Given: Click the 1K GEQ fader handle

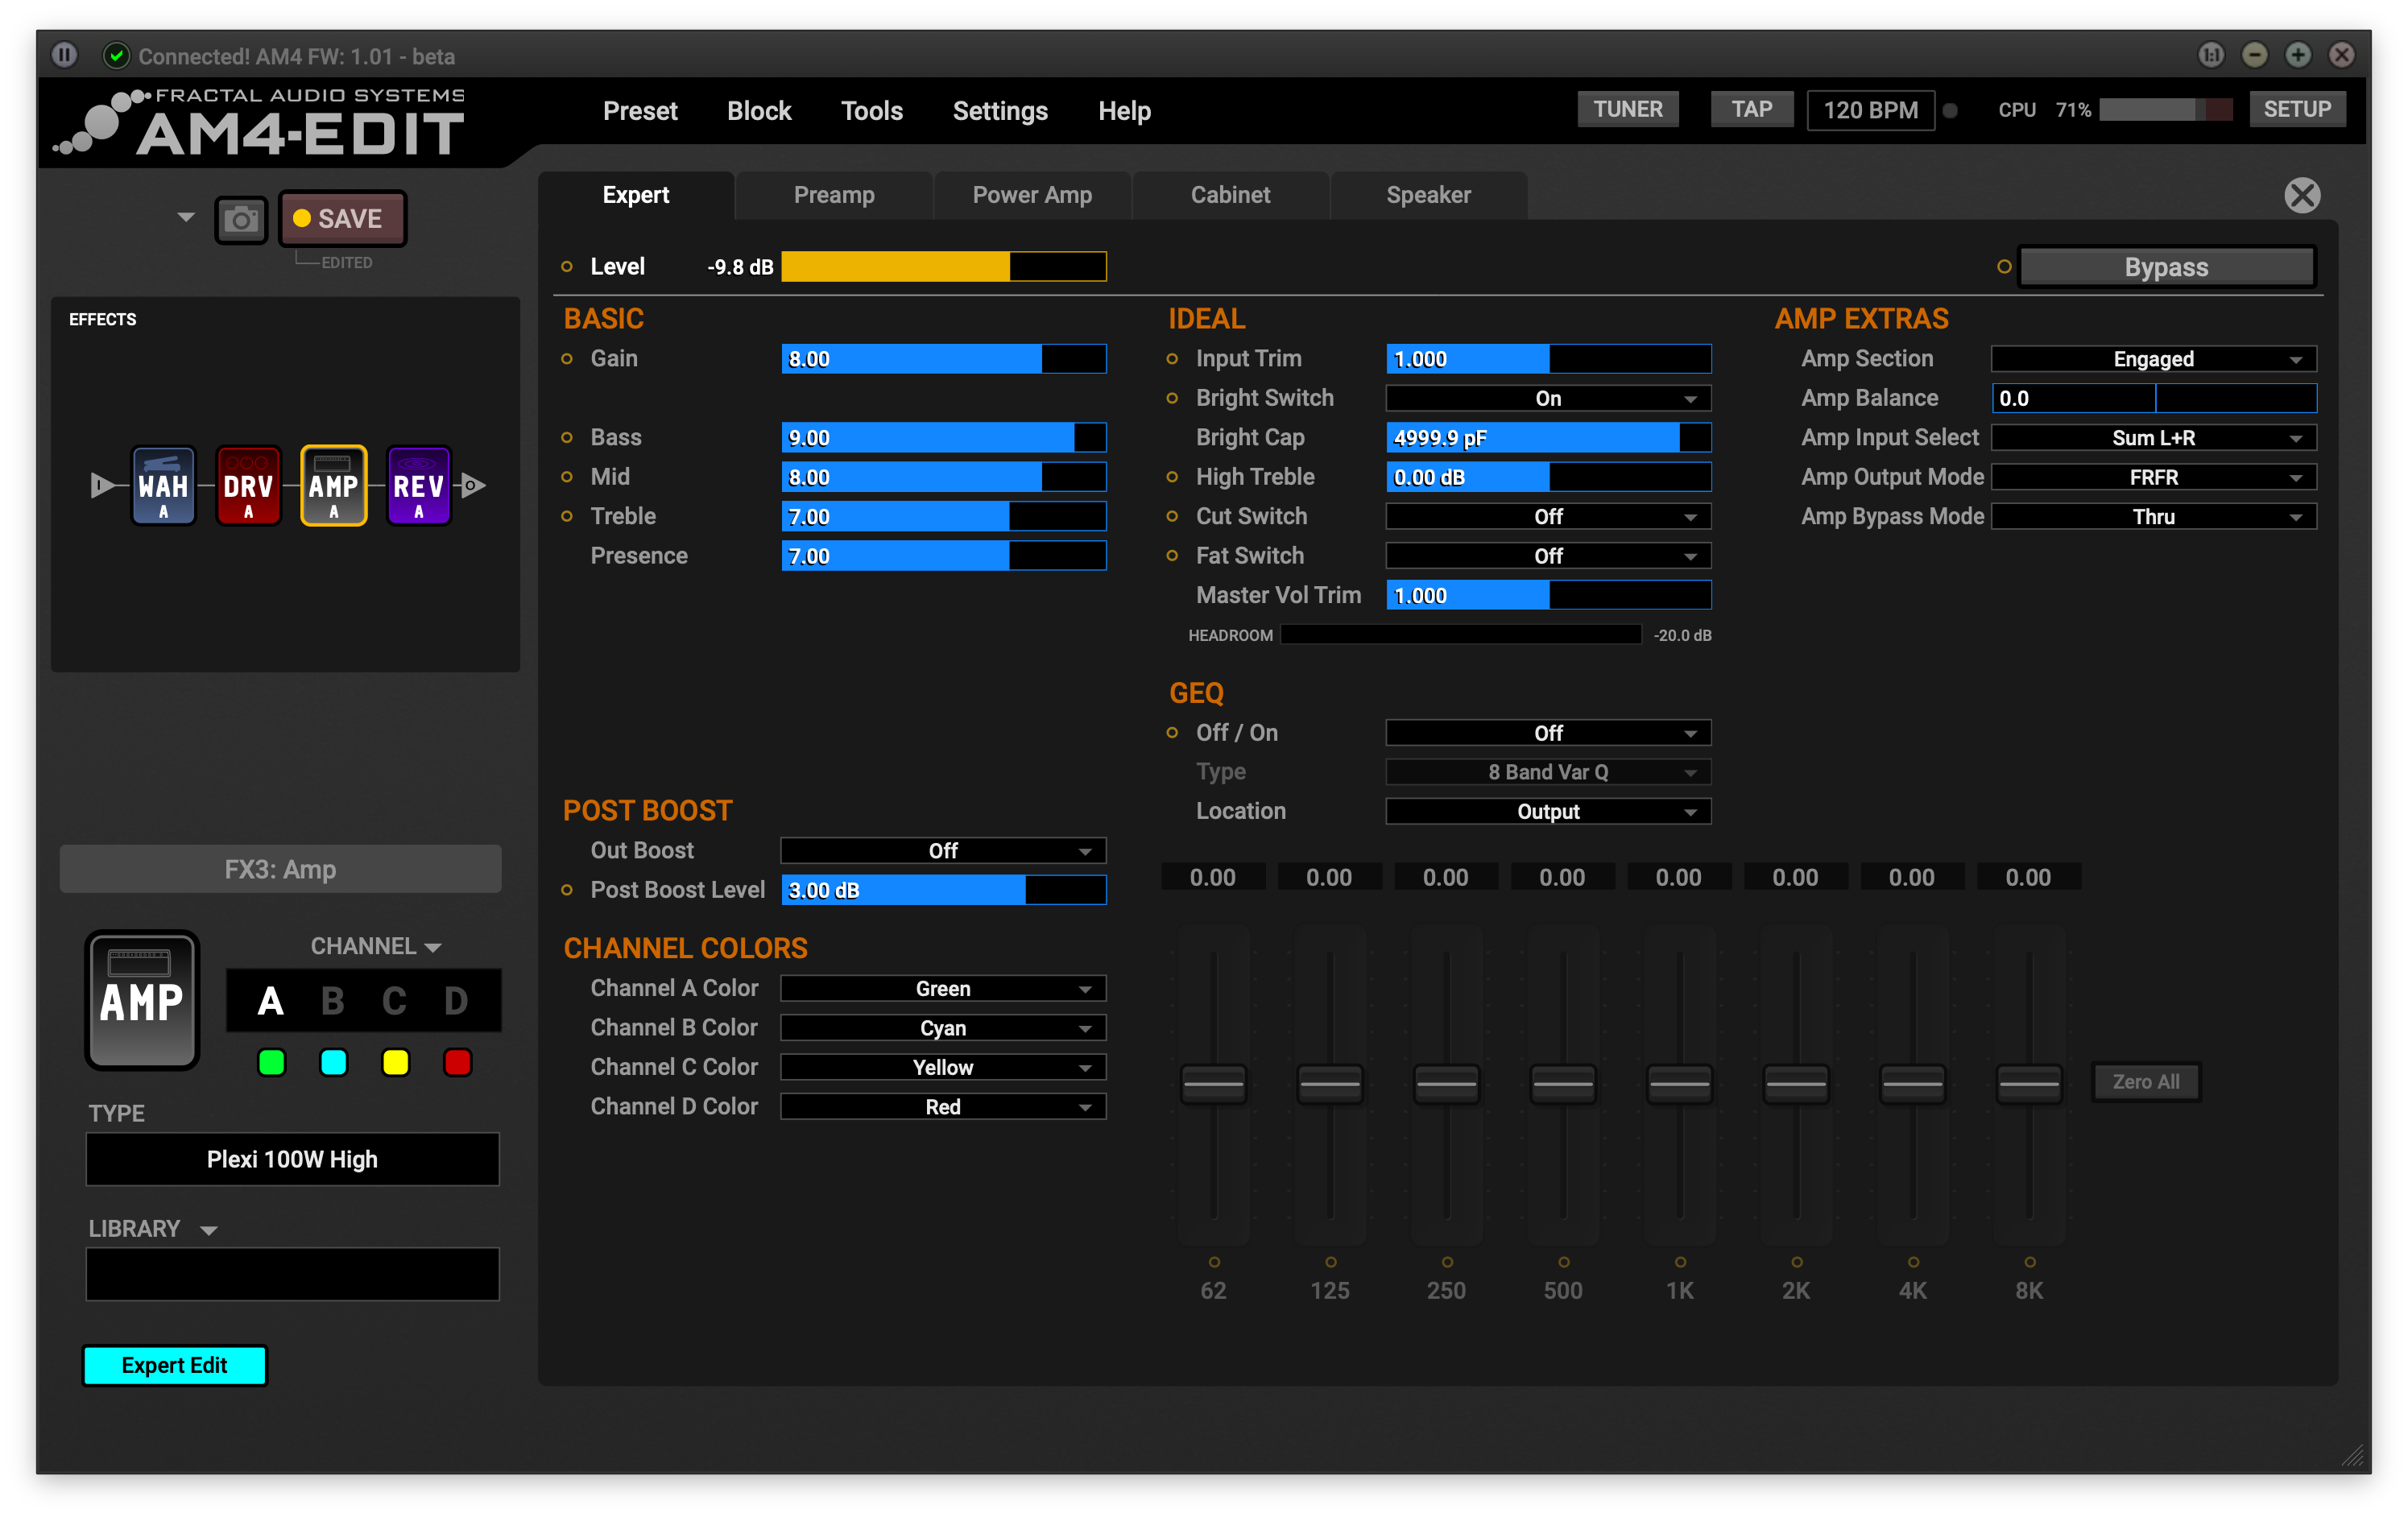Looking at the screenshot, I should pyautogui.click(x=1679, y=1083).
